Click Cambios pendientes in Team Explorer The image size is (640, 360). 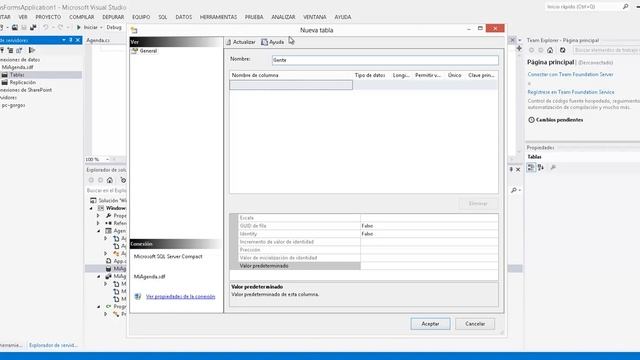pyautogui.click(x=559, y=120)
